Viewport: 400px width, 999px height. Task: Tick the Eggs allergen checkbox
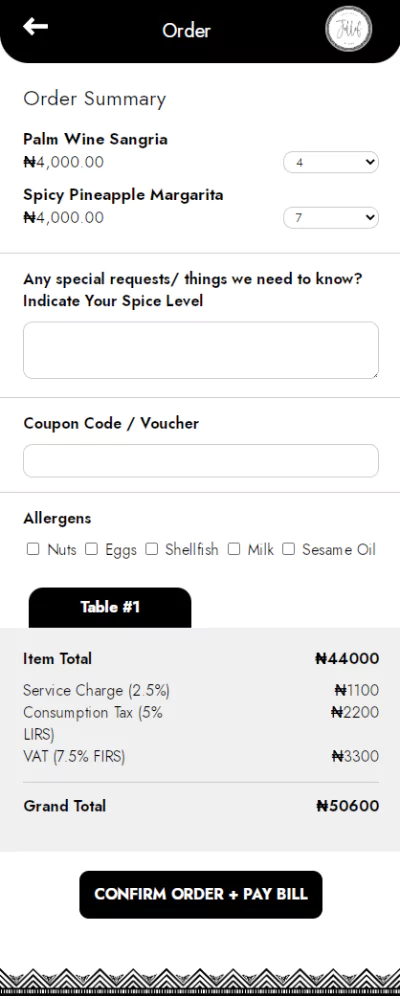pyautogui.click(x=92, y=549)
